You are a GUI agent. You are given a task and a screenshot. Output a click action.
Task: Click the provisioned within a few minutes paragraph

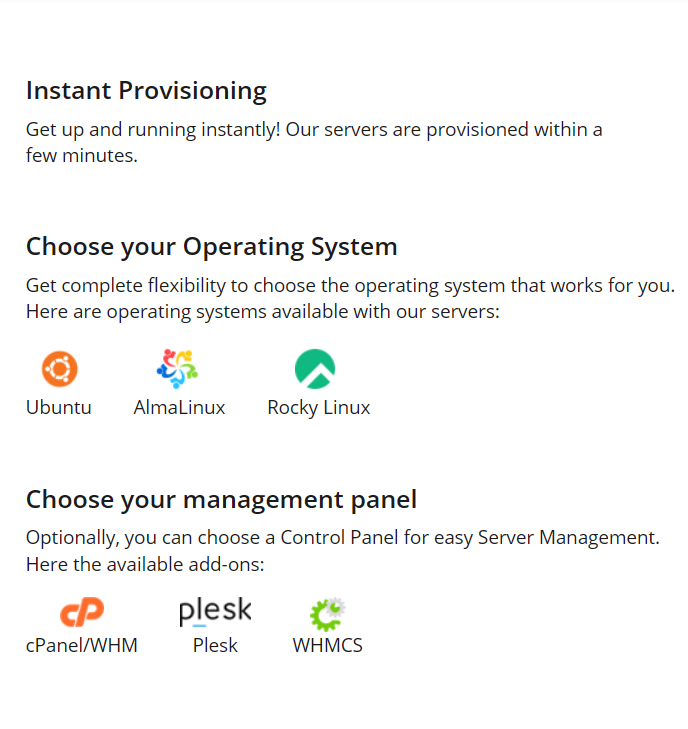pos(314,142)
